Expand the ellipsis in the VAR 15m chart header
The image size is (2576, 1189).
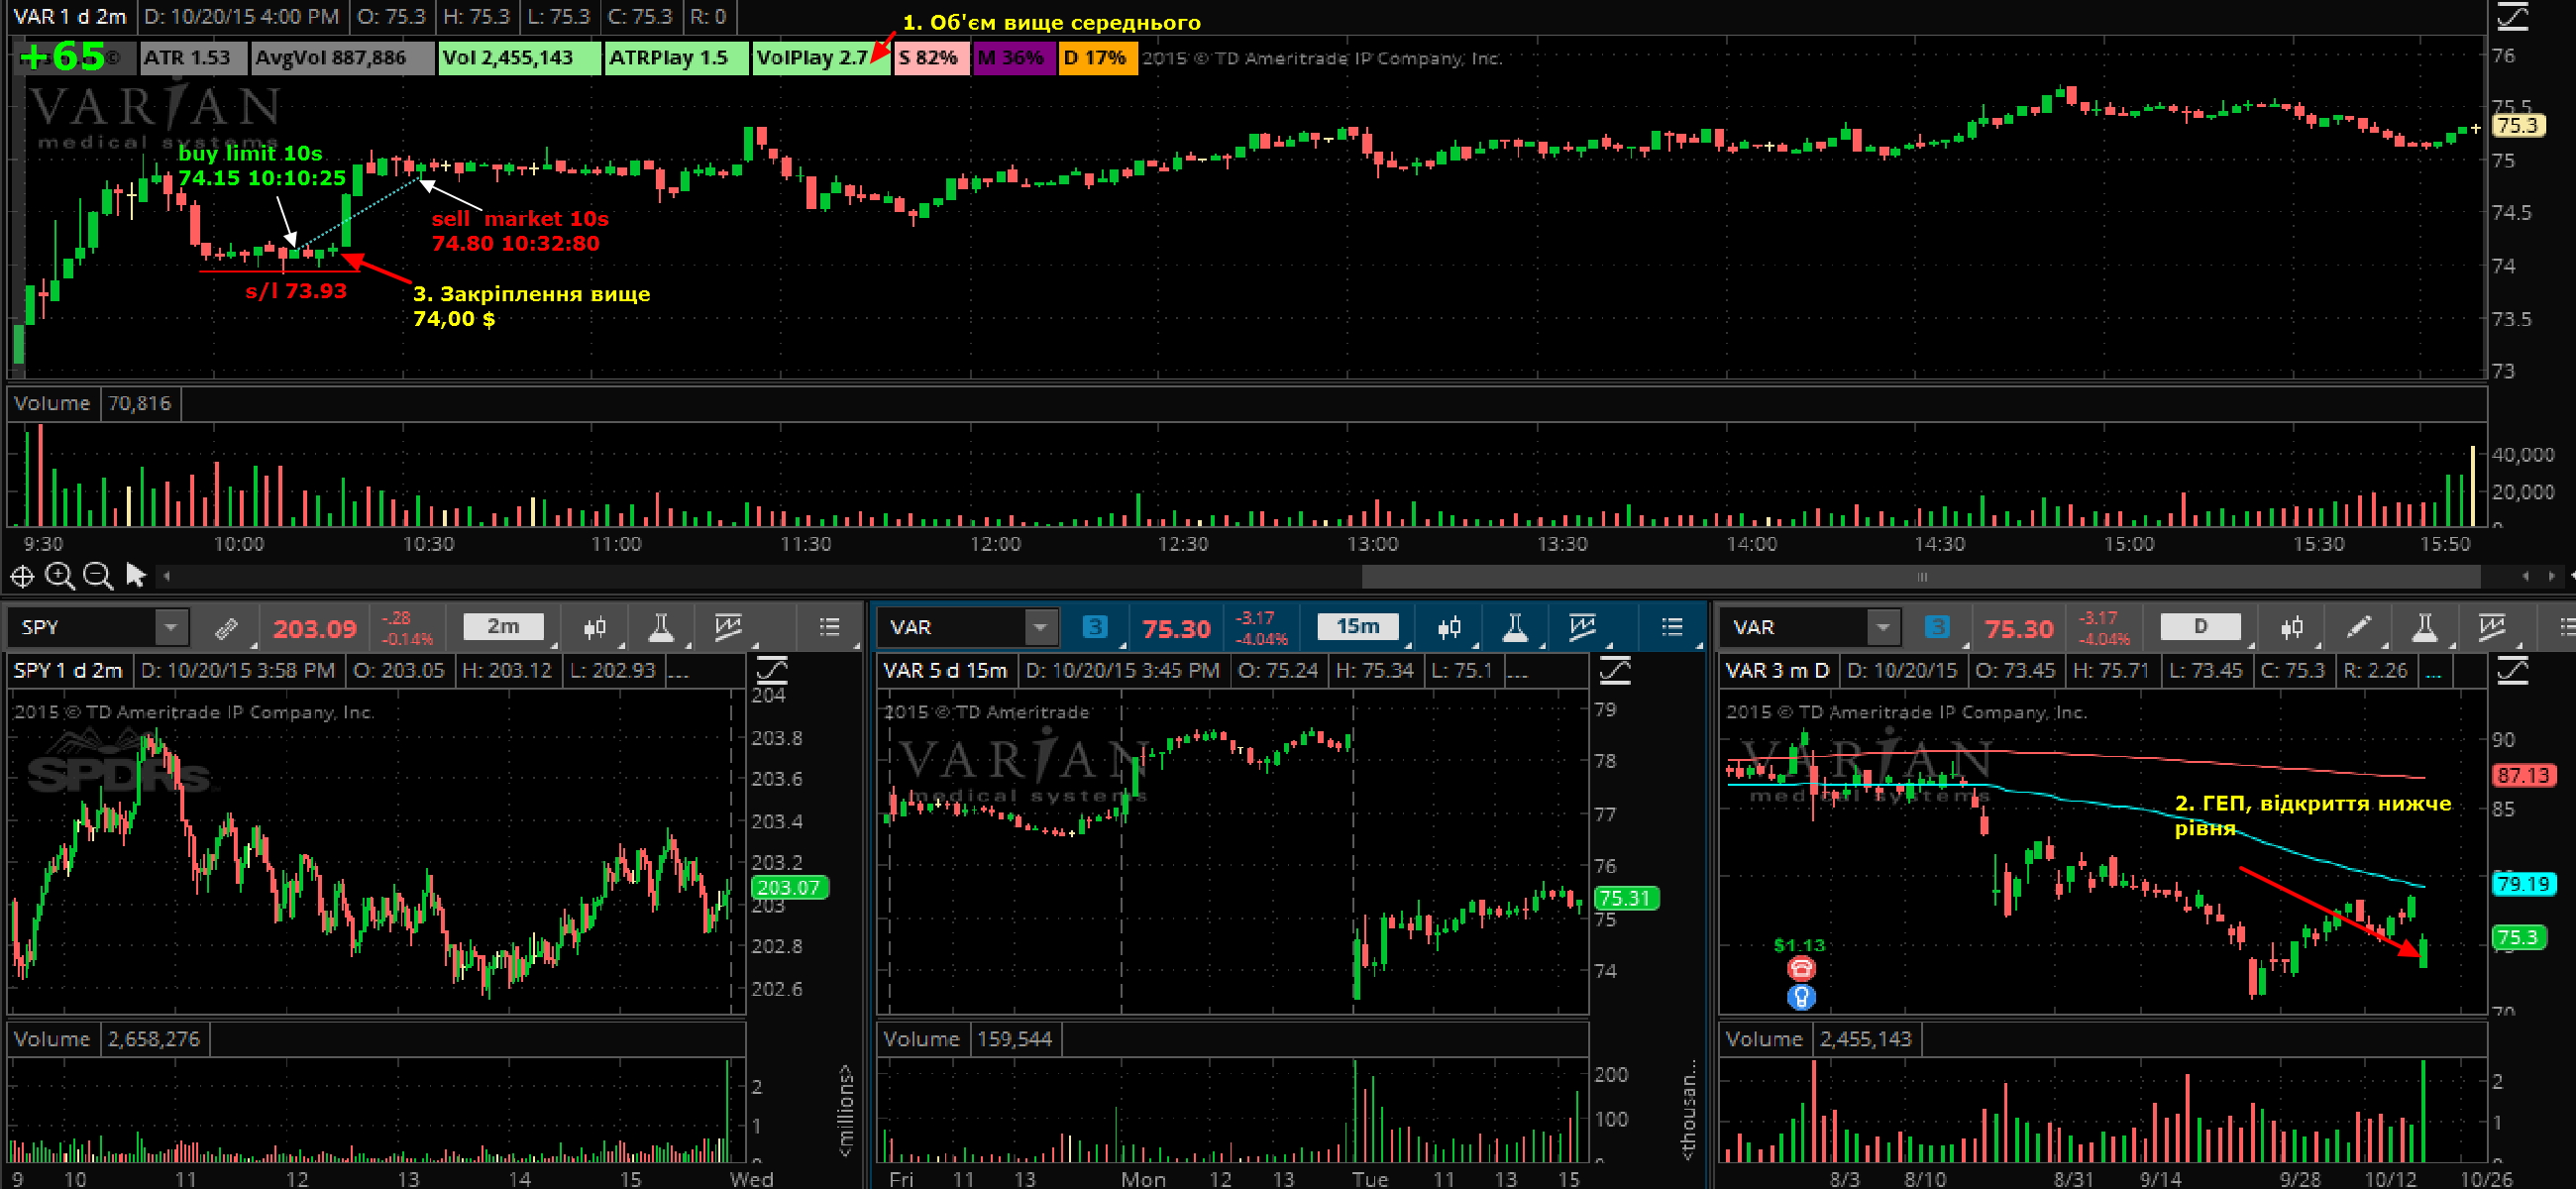click(x=1517, y=672)
